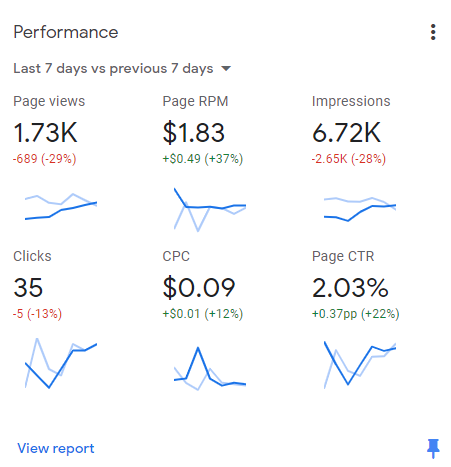451x467 pixels.
Task: Click the Impressions sparkline chart
Action: pyautogui.click(x=360, y=209)
